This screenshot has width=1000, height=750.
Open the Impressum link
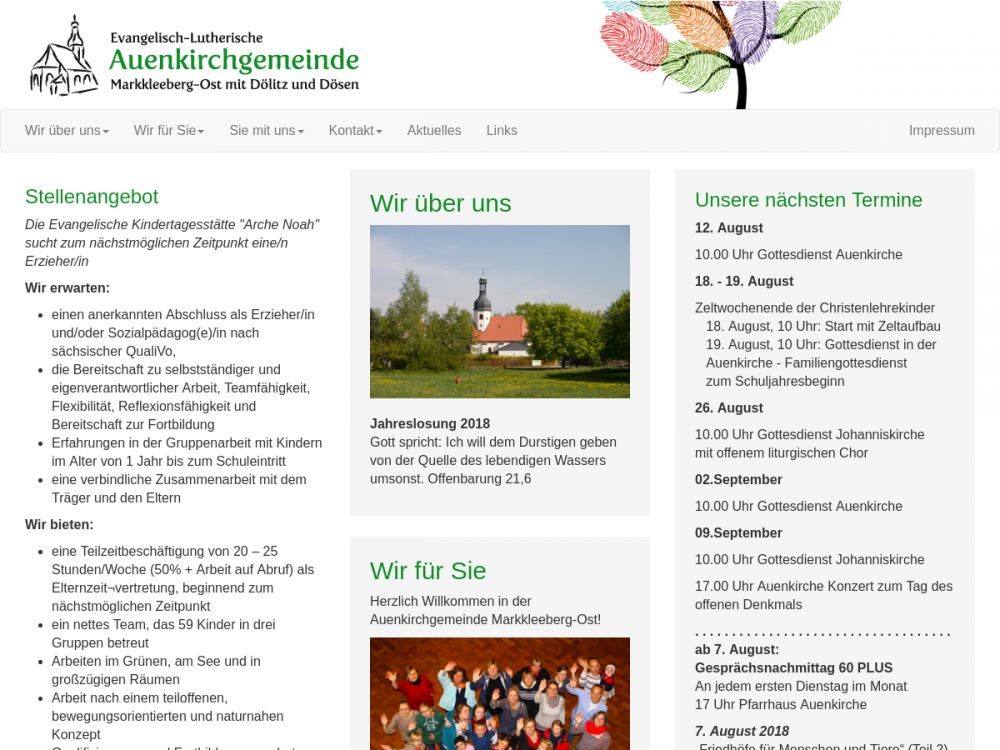point(941,130)
